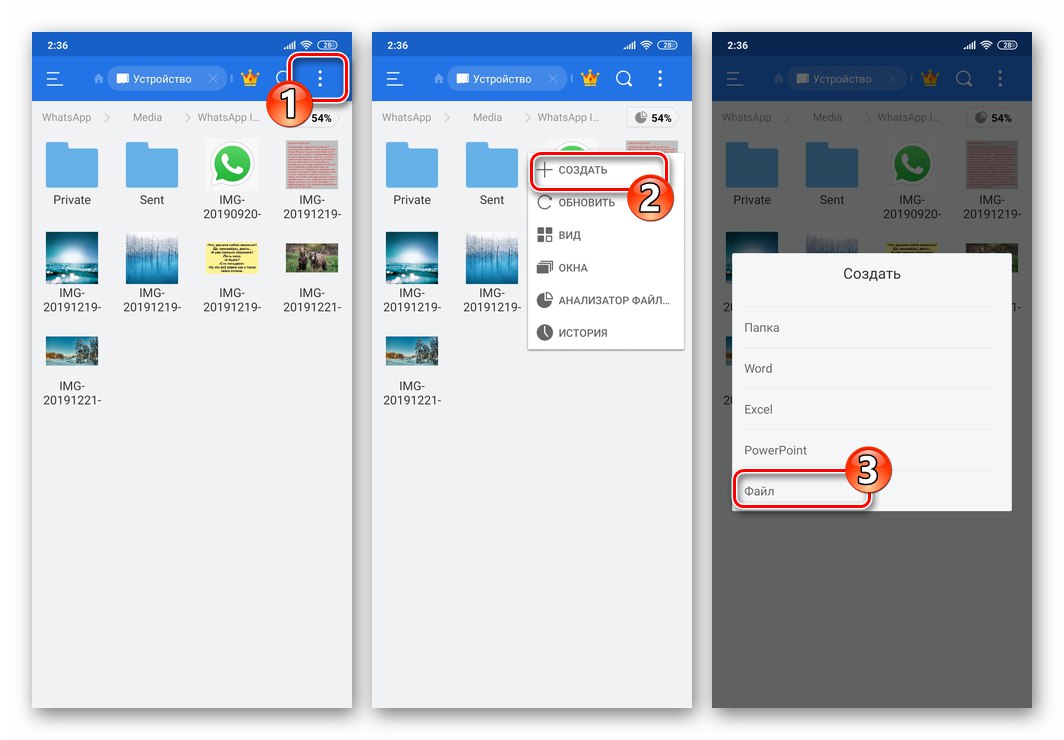Tap the home icon on the overflow menu screen
Viewport: 1064px width, 740px height.
pos(438,79)
